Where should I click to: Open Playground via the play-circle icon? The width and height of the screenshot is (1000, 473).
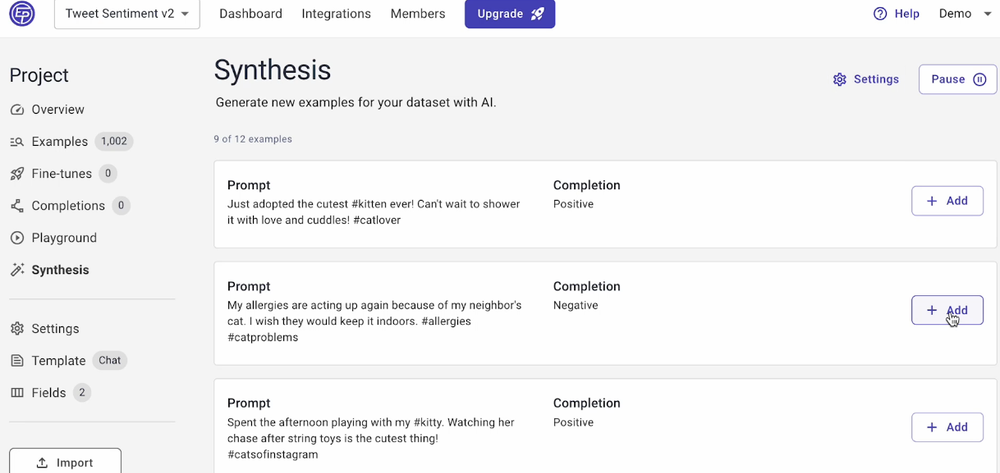[x=17, y=238]
